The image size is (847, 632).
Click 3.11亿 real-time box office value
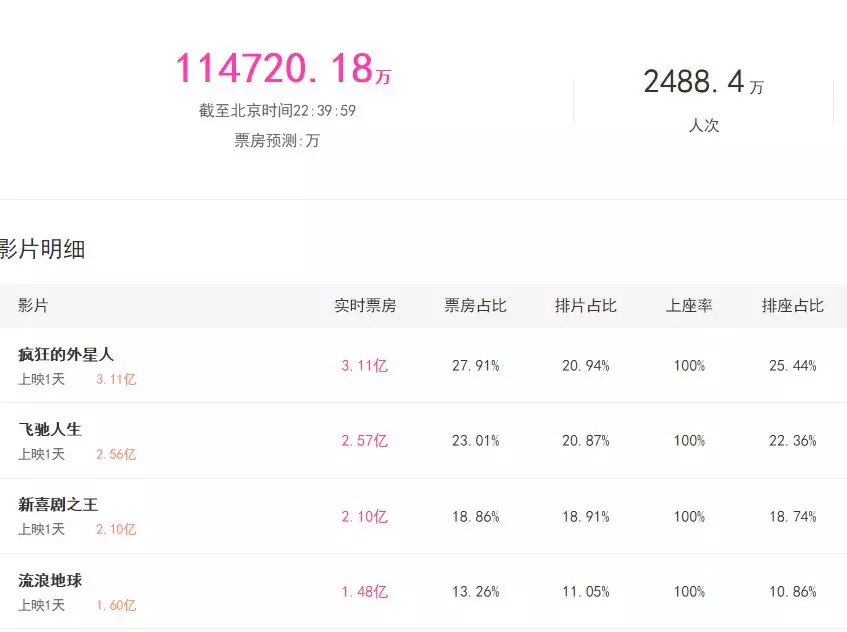click(x=364, y=366)
